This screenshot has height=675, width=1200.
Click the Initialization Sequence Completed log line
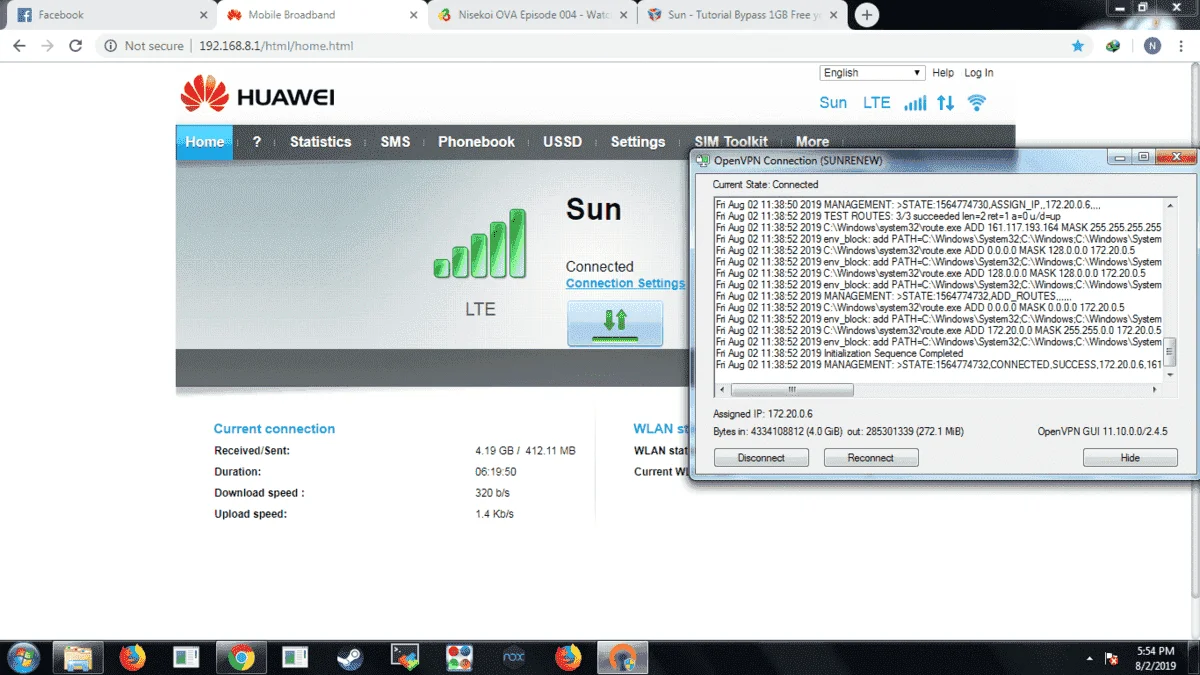[840, 353]
